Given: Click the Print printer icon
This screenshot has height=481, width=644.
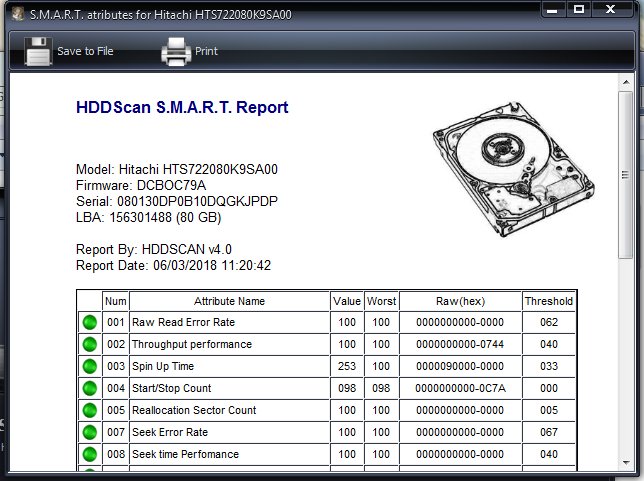Looking at the screenshot, I should pyautogui.click(x=176, y=51).
